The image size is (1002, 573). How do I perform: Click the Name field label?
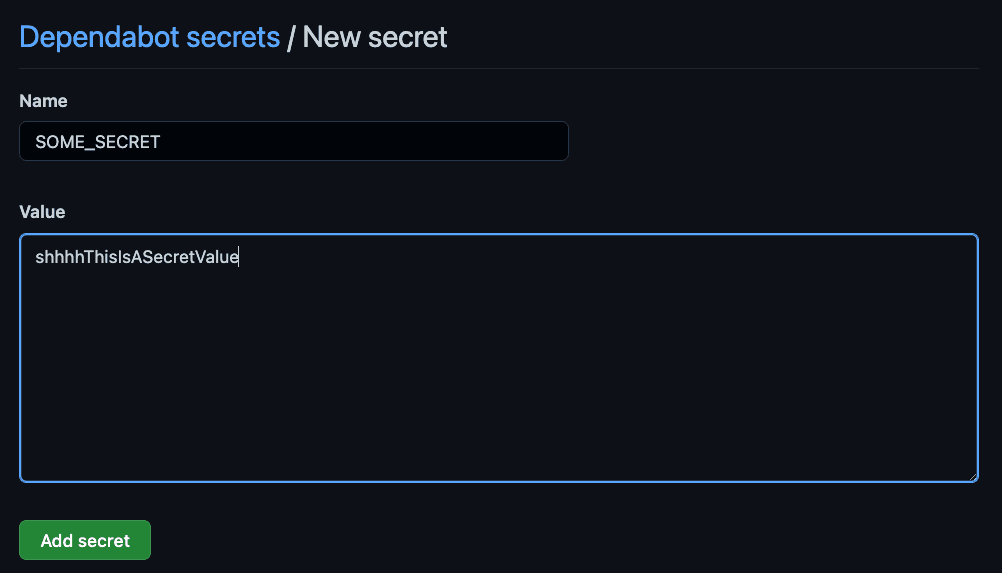(x=43, y=101)
